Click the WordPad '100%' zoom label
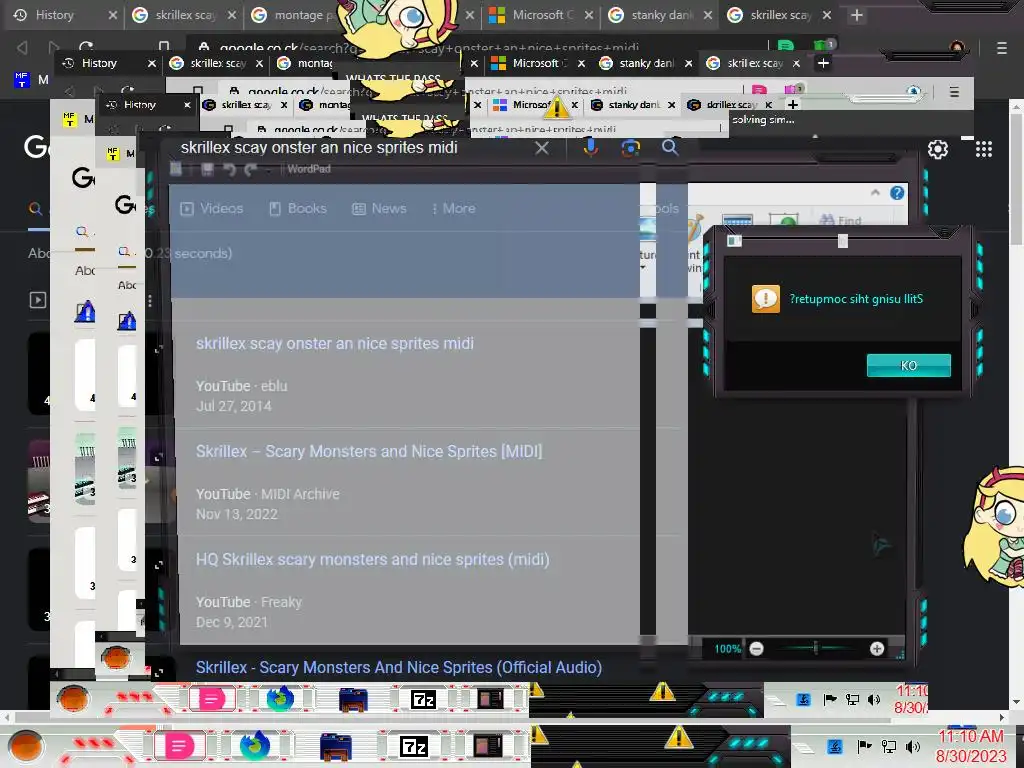1024x768 pixels. 728,648
